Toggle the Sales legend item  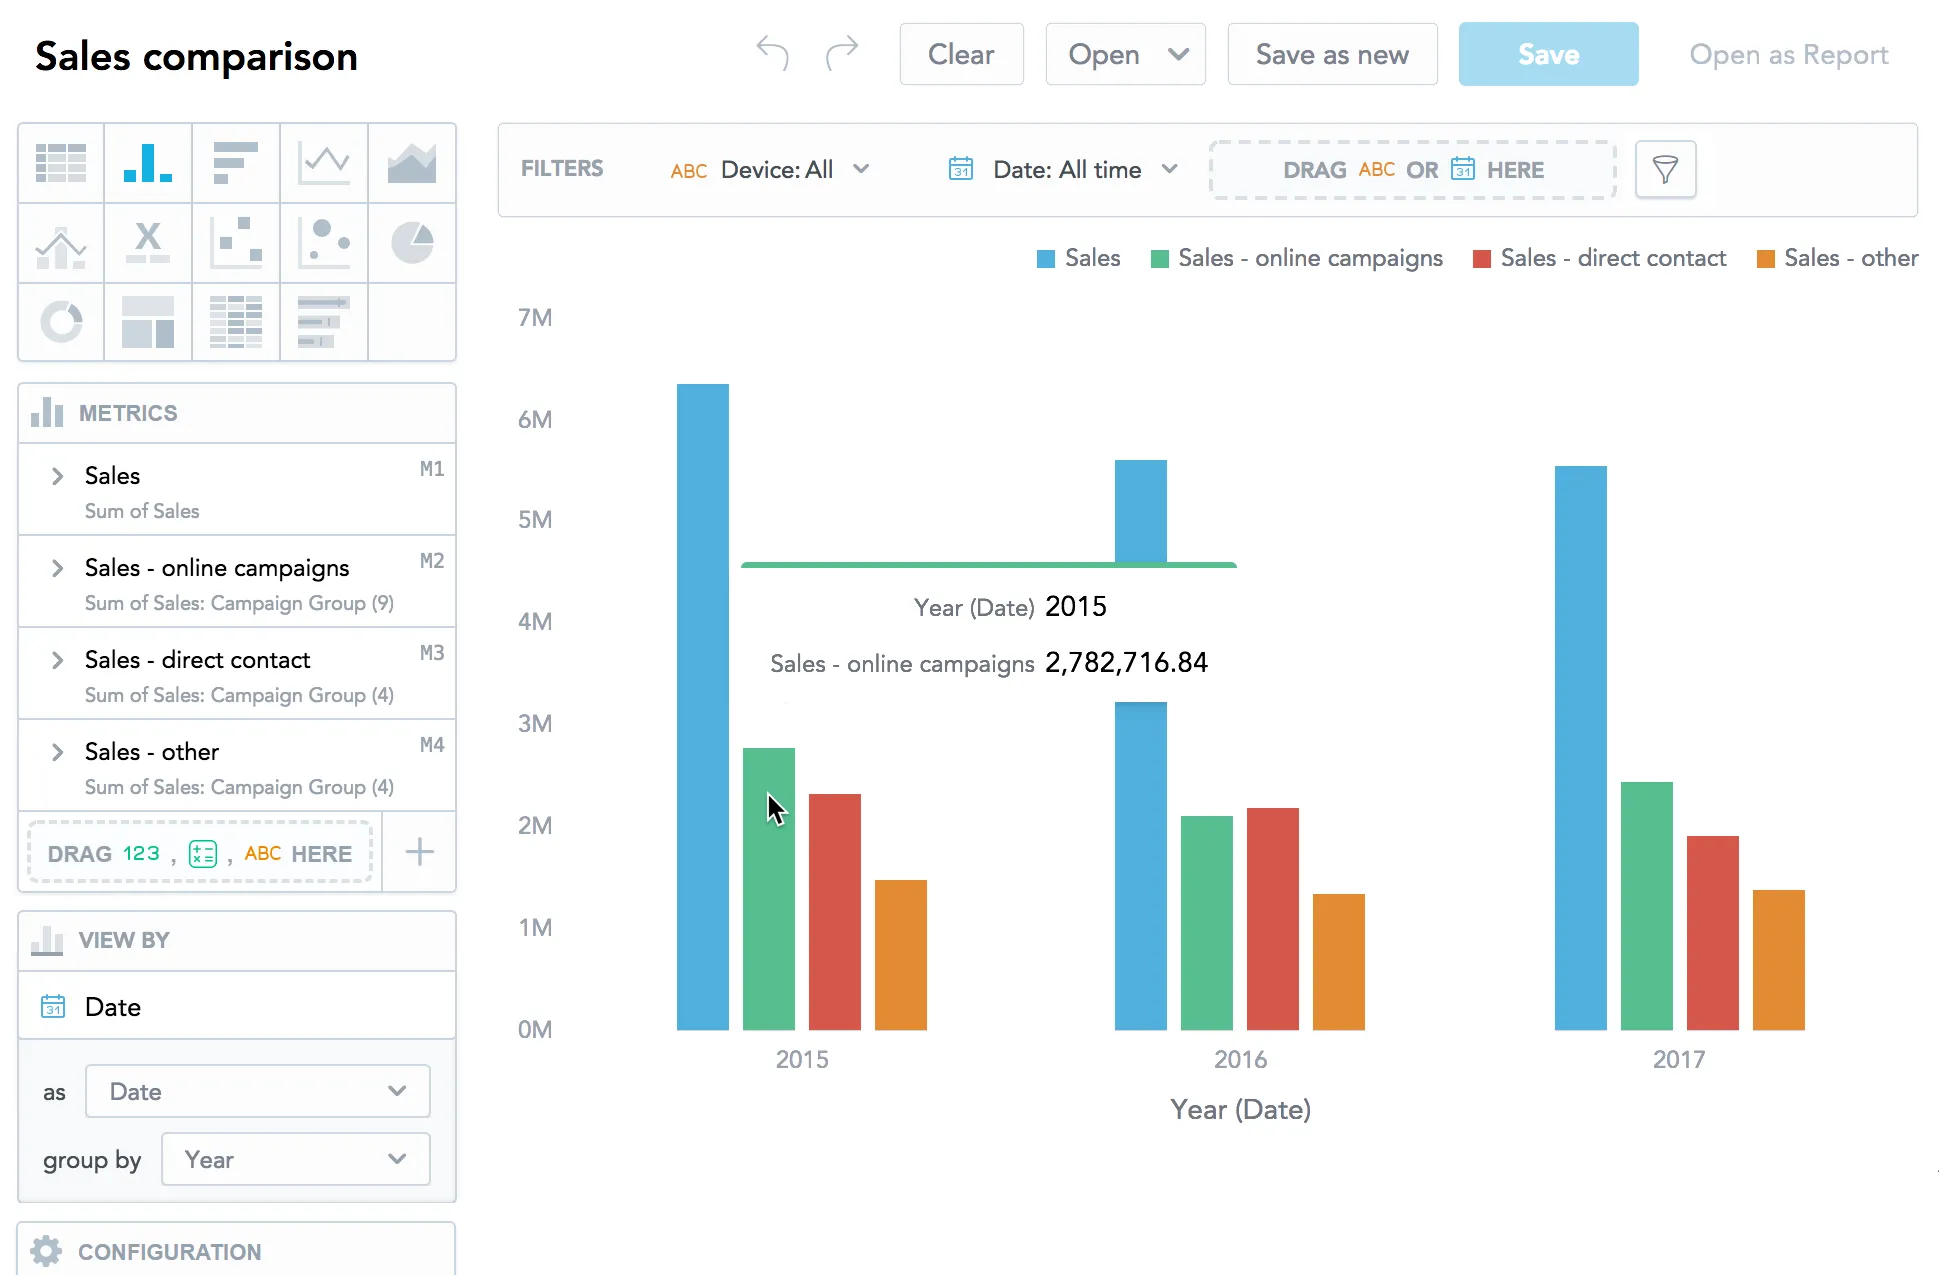tap(1078, 257)
